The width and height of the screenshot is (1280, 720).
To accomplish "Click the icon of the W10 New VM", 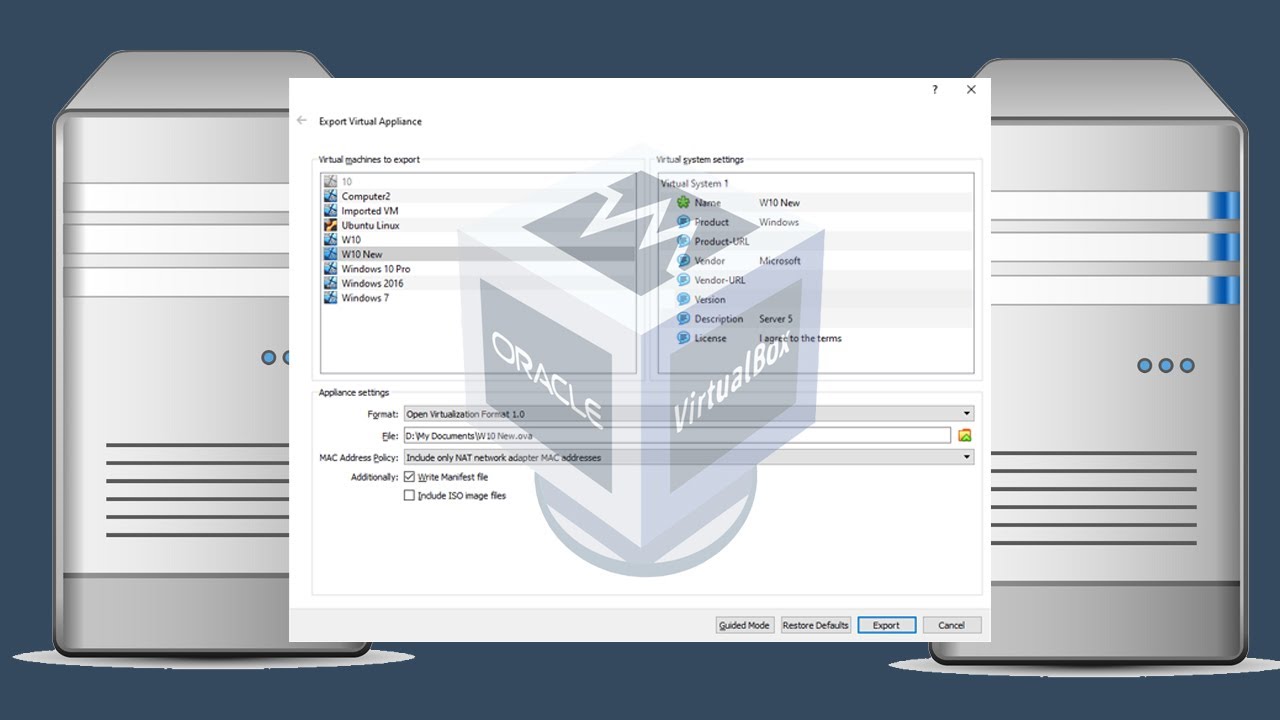I will pyautogui.click(x=331, y=254).
